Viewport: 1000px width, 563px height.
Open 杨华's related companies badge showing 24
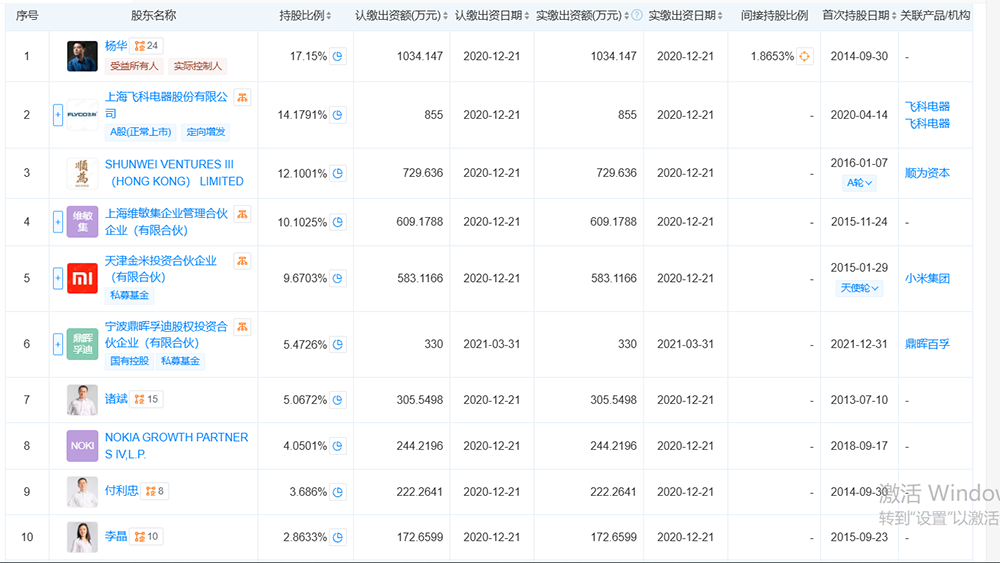147,46
